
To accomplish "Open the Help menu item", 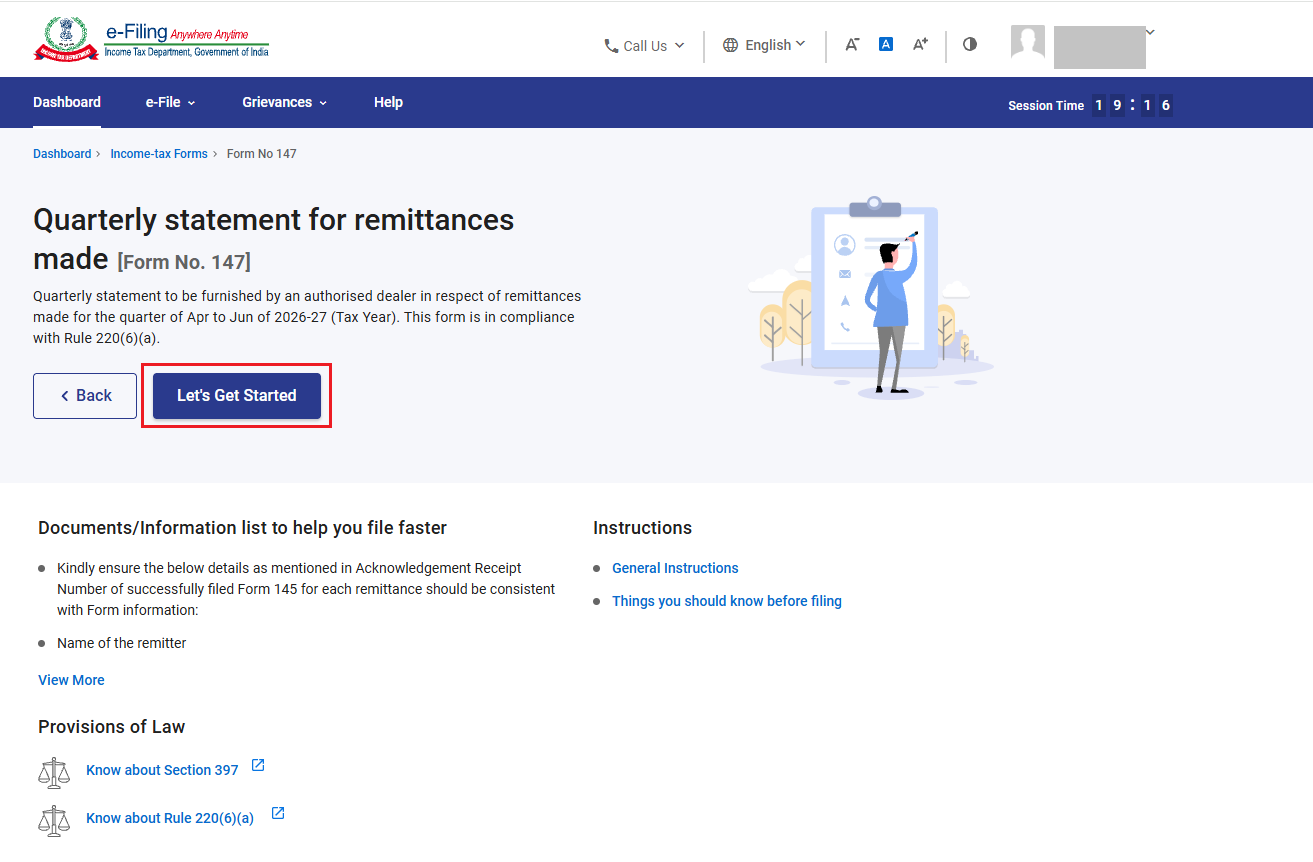I will point(388,102).
